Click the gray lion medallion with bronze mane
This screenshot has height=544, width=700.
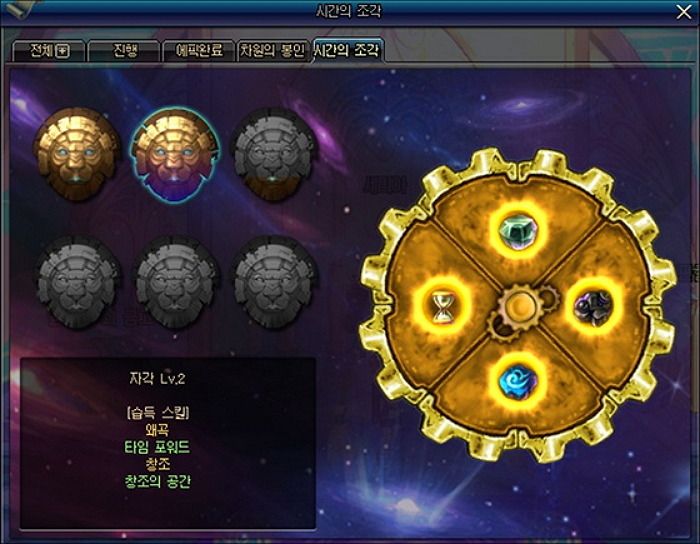pyautogui.click(x=273, y=154)
